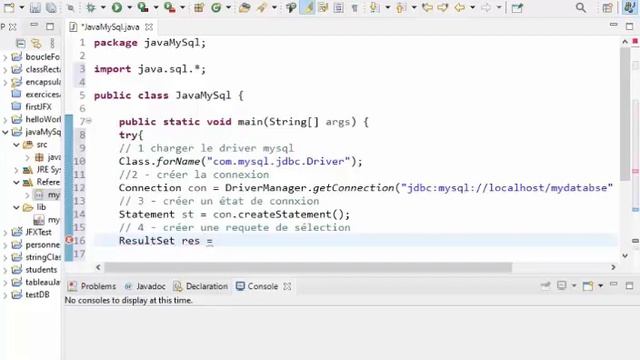Open the Run configurations dropdown arrow
The image size is (640, 360).
[129, 8]
